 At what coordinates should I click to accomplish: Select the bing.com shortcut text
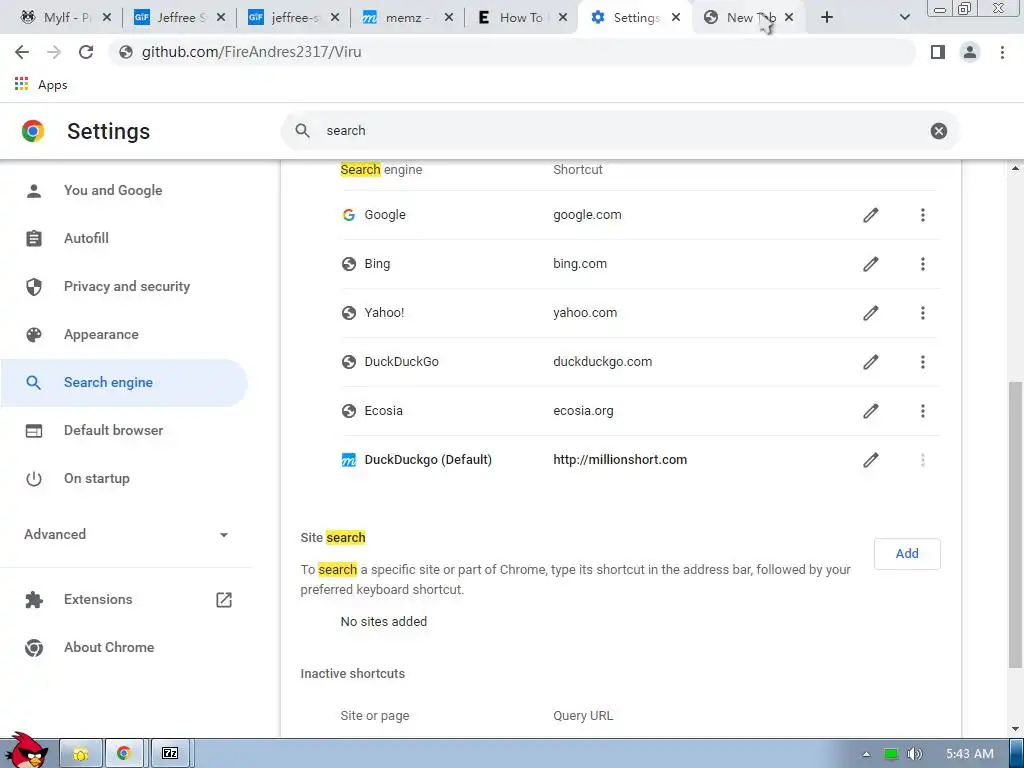pyautogui.click(x=580, y=264)
